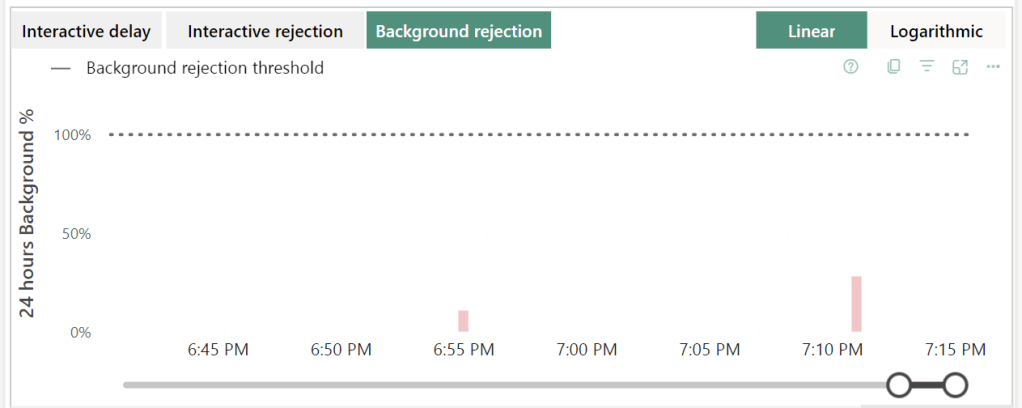Select the Interactive rejection tab
This screenshot has width=1022, height=408.
[265, 31]
